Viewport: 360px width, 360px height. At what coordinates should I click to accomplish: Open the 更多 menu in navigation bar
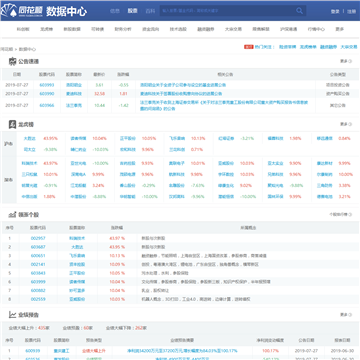click(339, 29)
